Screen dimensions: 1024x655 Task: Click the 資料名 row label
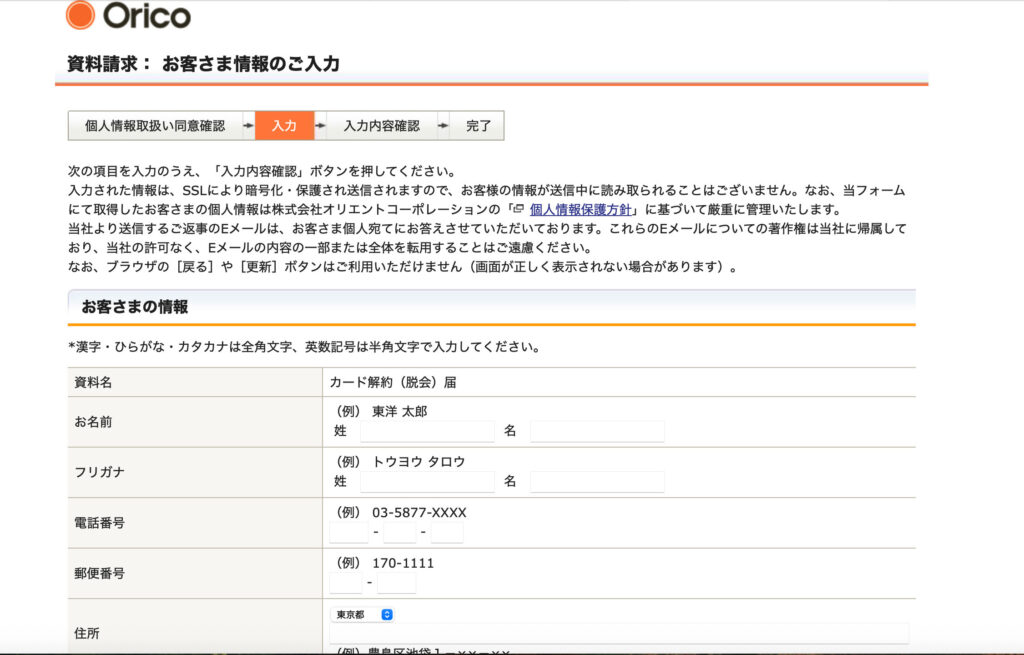coord(93,382)
